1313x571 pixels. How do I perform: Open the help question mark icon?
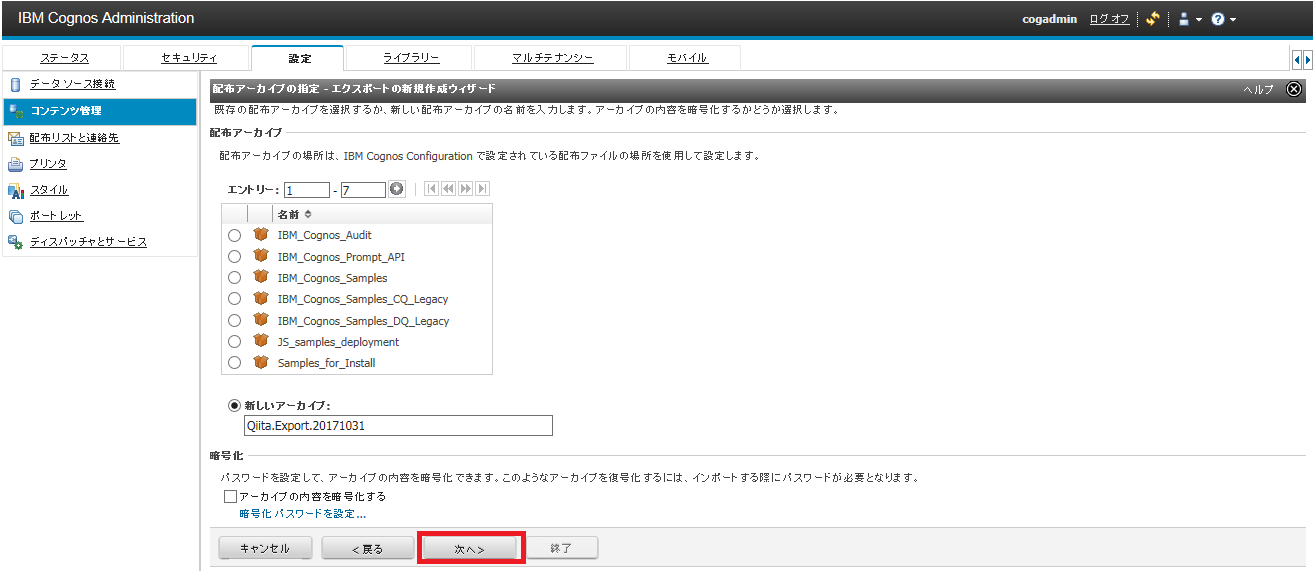(x=1217, y=19)
